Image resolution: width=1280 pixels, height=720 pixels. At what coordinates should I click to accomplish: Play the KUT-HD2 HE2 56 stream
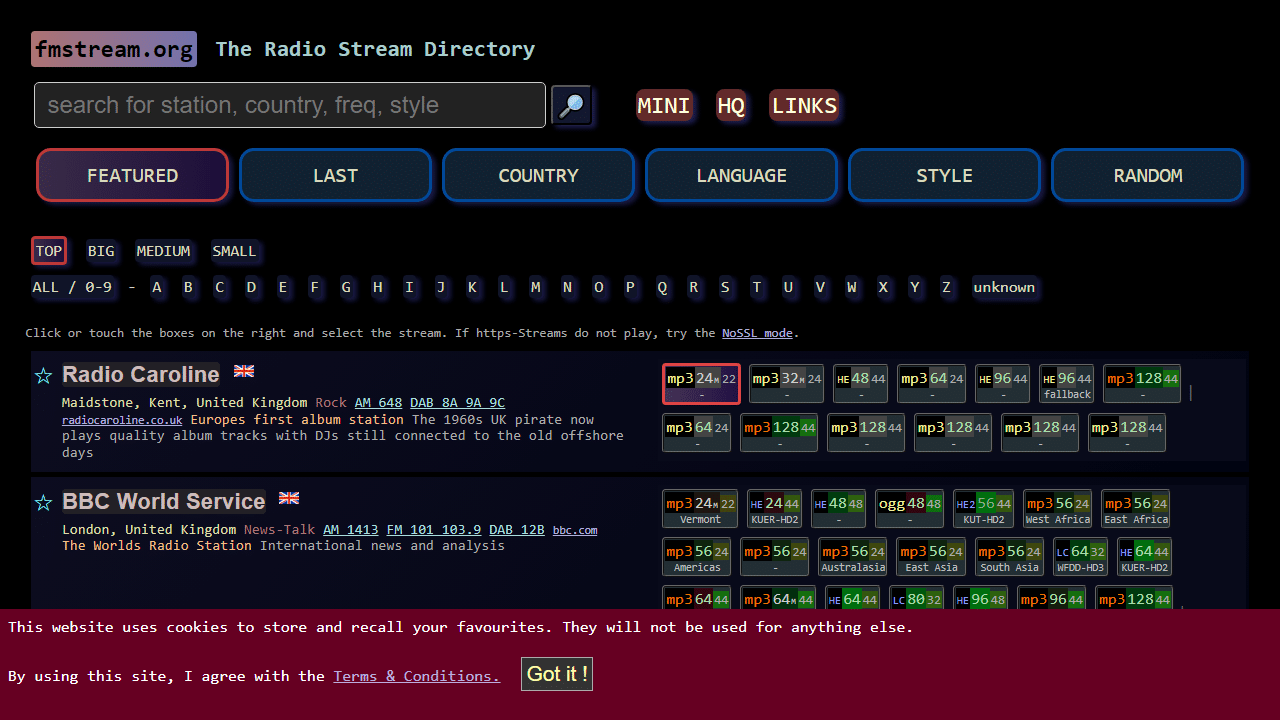[x=984, y=509]
